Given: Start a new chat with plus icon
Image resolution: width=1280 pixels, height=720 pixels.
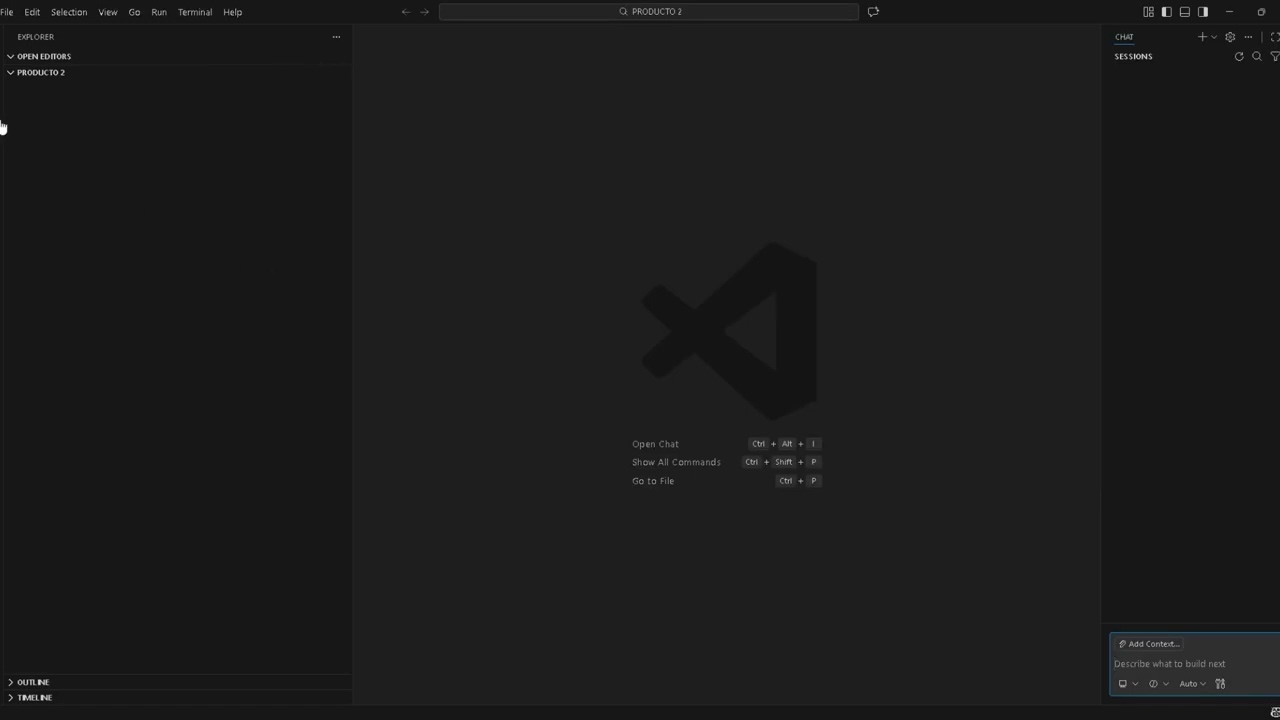Looking at the screenshot, I should [x=1202, y=37].
